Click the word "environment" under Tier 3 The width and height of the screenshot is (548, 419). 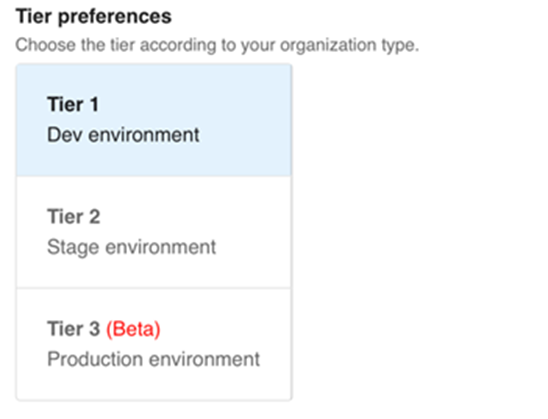[x=204, y=359]
